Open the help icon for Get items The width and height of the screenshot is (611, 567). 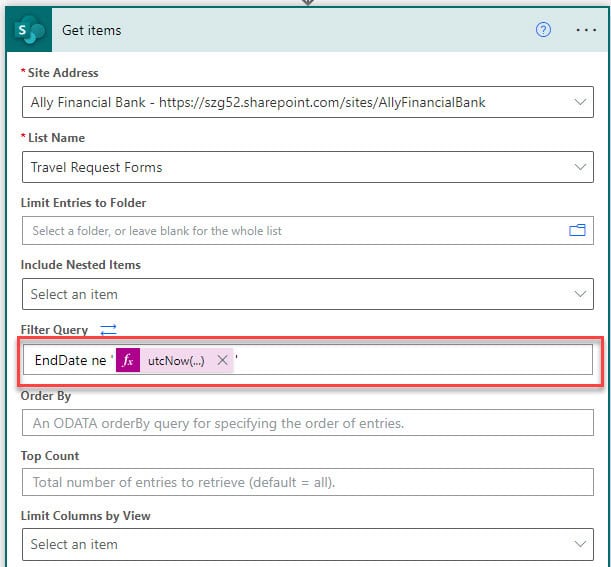point(543,30)
